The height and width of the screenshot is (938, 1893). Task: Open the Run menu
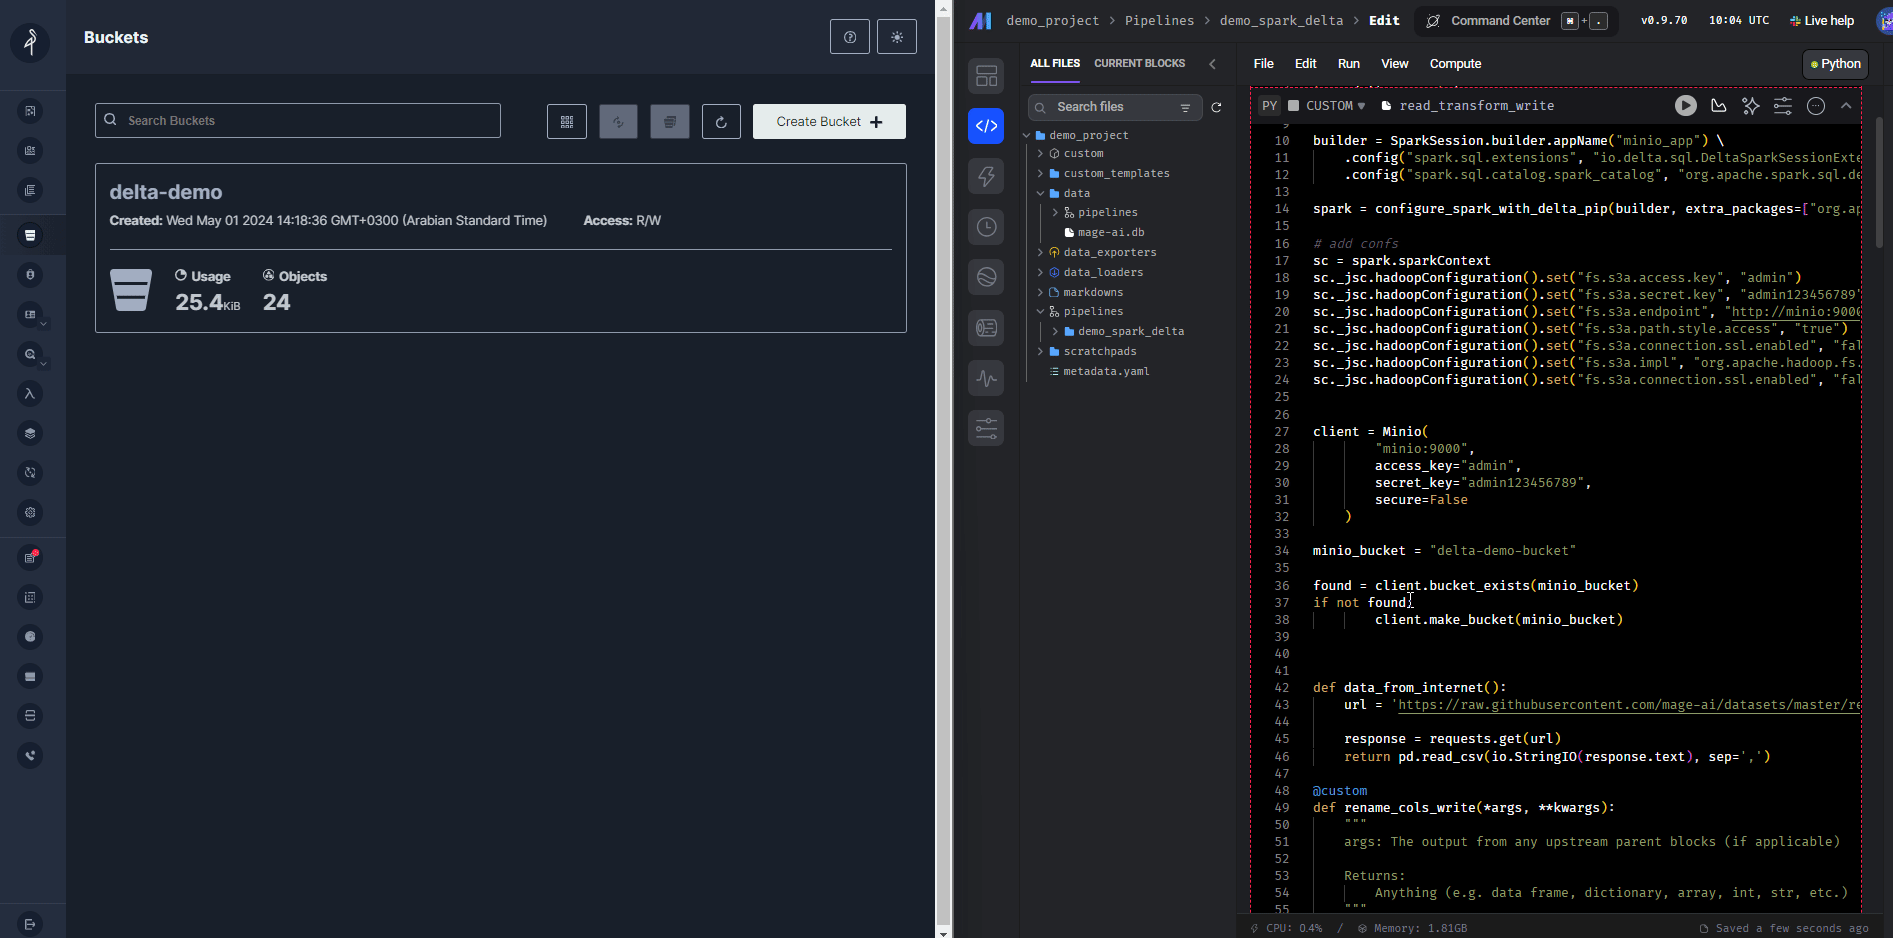[1348, 63]
